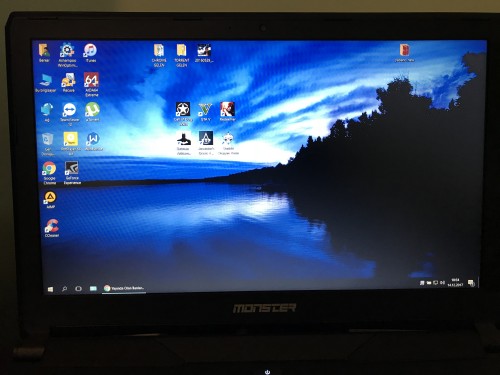
Task: Open the uTorrent desktop icon
Action: tap(92, 112)
